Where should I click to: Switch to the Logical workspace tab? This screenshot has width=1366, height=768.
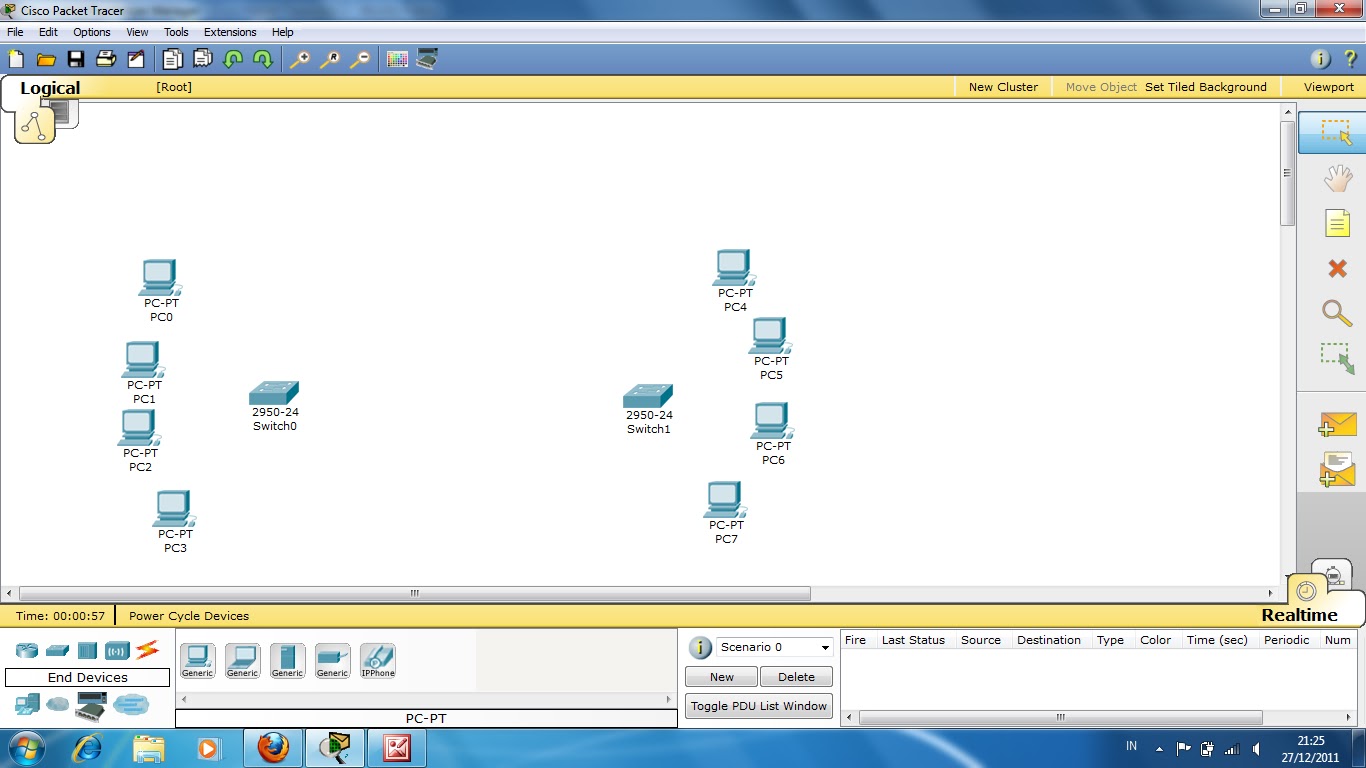(x=49, y=88)
